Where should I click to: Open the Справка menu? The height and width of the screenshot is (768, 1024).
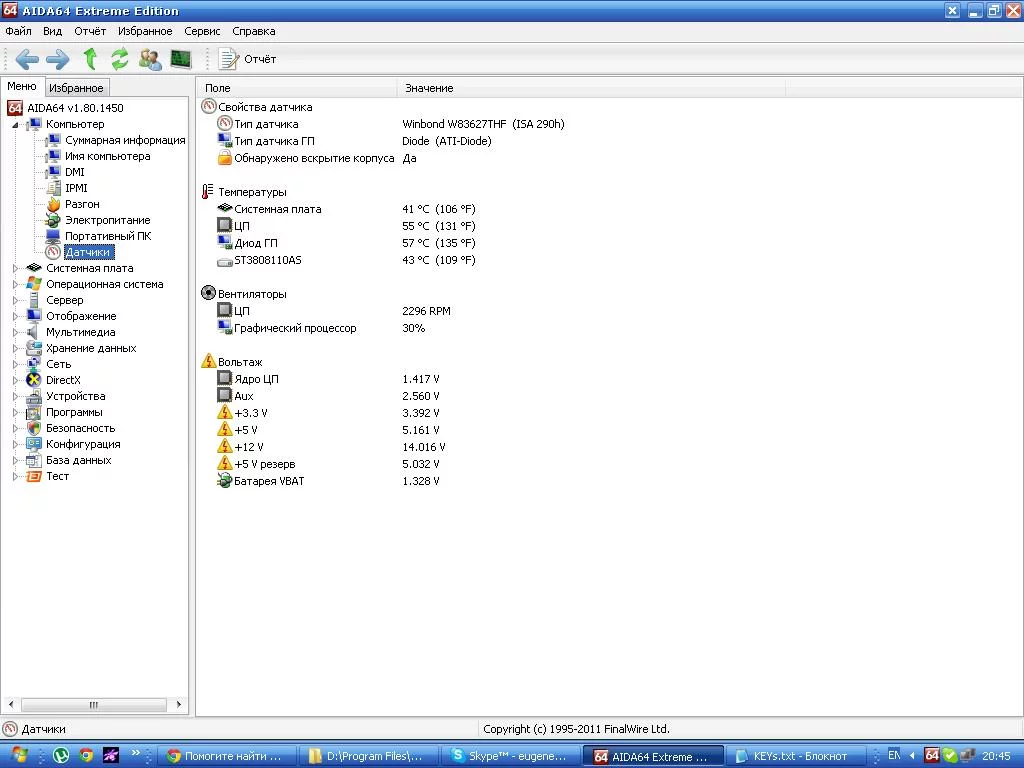point(254,31)
